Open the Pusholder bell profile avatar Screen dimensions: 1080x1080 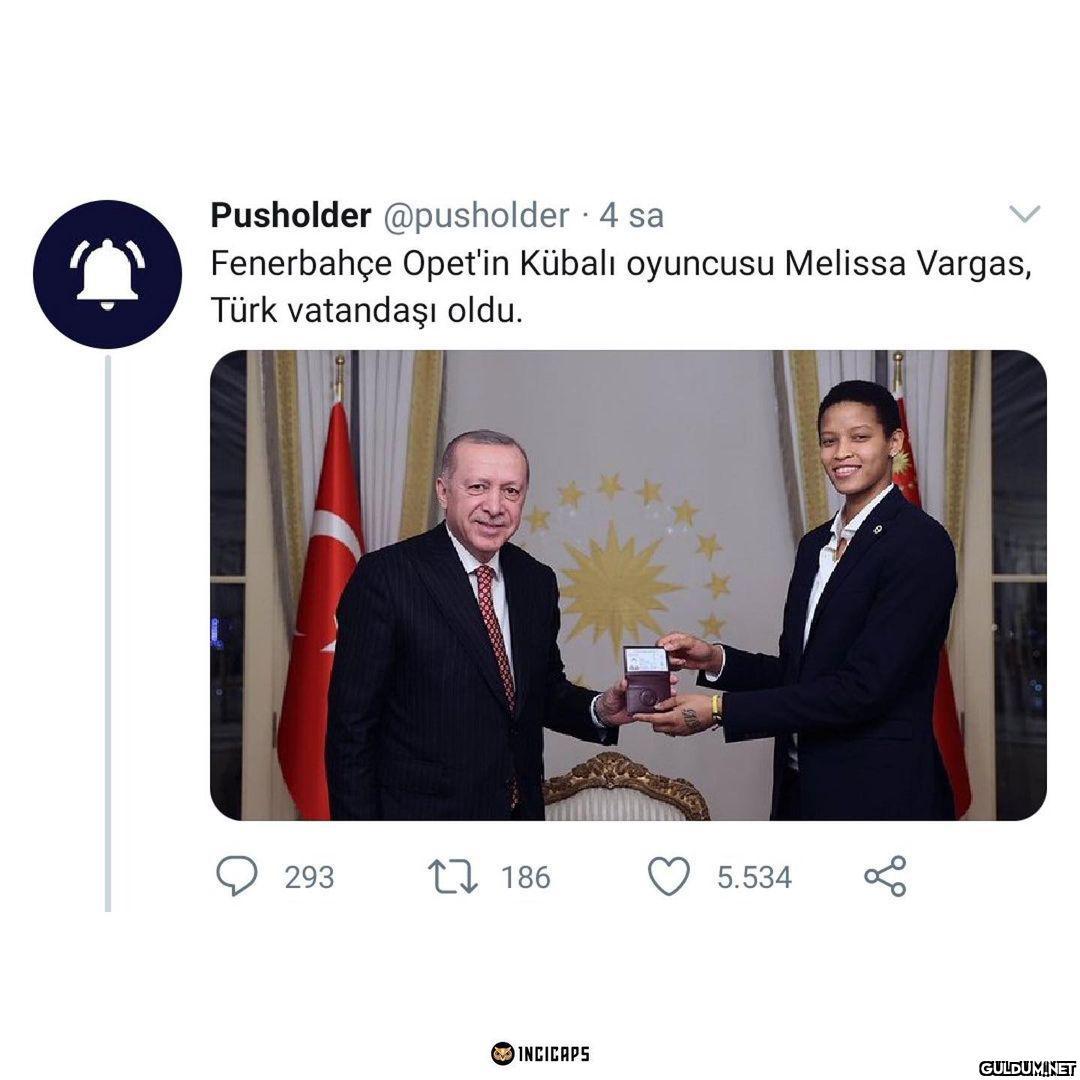click(107, 274)
